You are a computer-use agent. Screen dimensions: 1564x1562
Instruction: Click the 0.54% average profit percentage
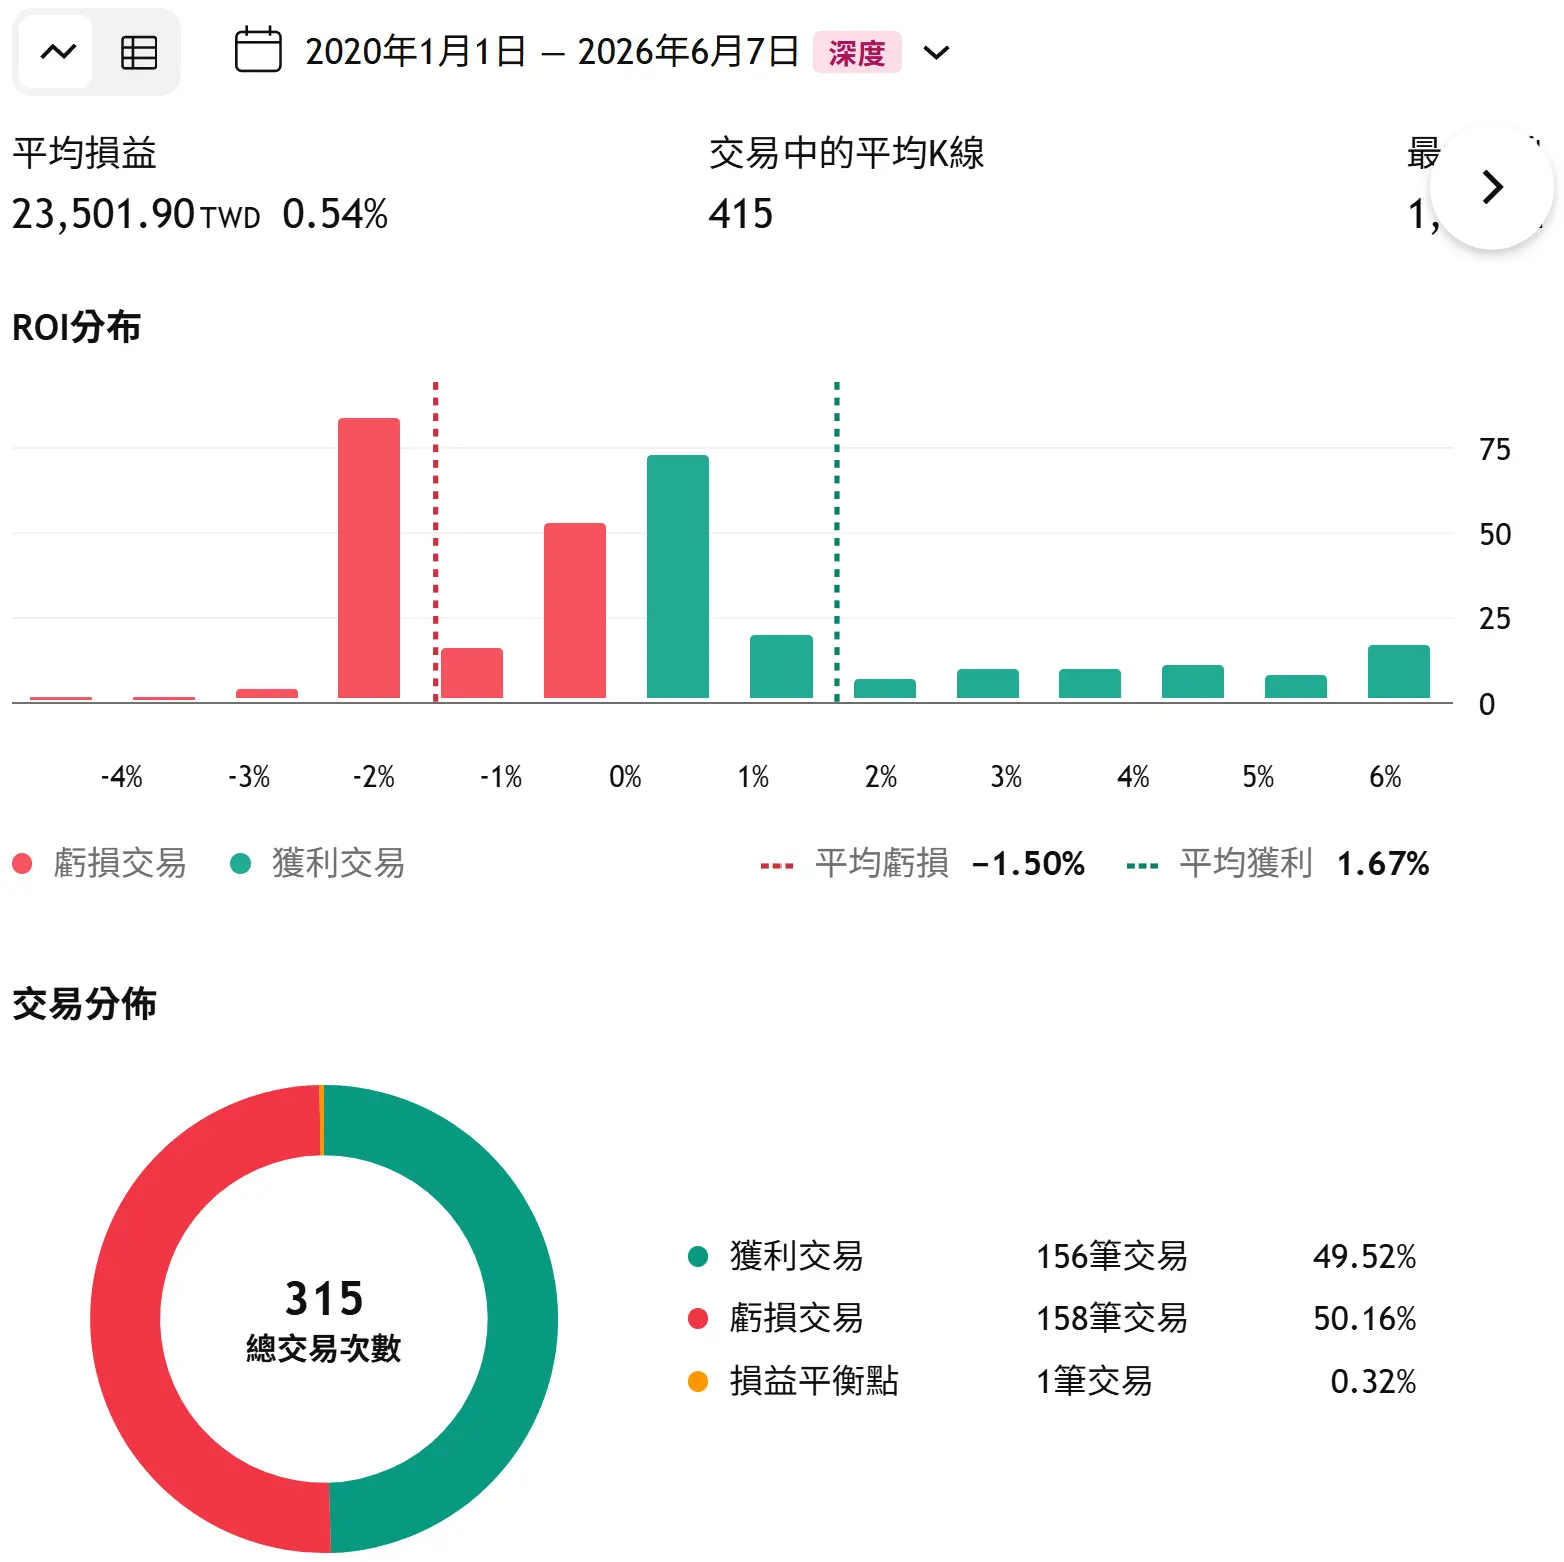pyautogui.click(x=335, y=214)
